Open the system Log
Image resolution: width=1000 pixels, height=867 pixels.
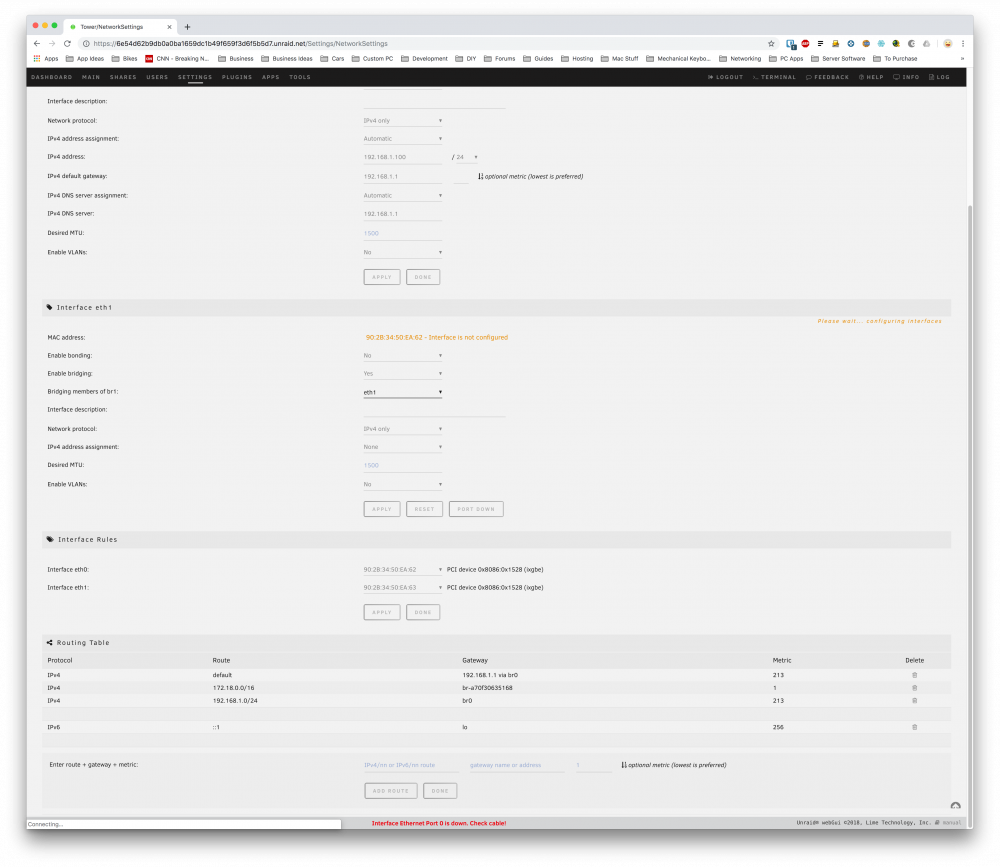[x=939, y=77]
